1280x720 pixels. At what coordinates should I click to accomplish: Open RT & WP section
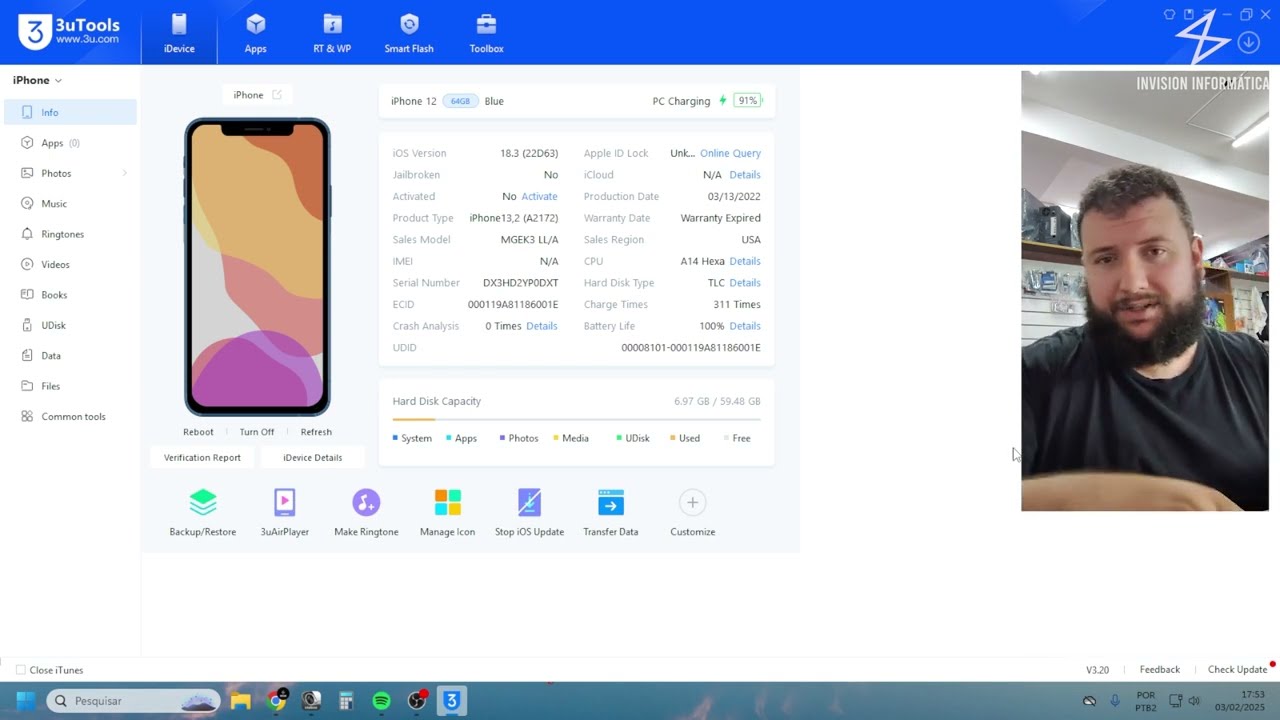pyautogui.click(x=332, y=32)
